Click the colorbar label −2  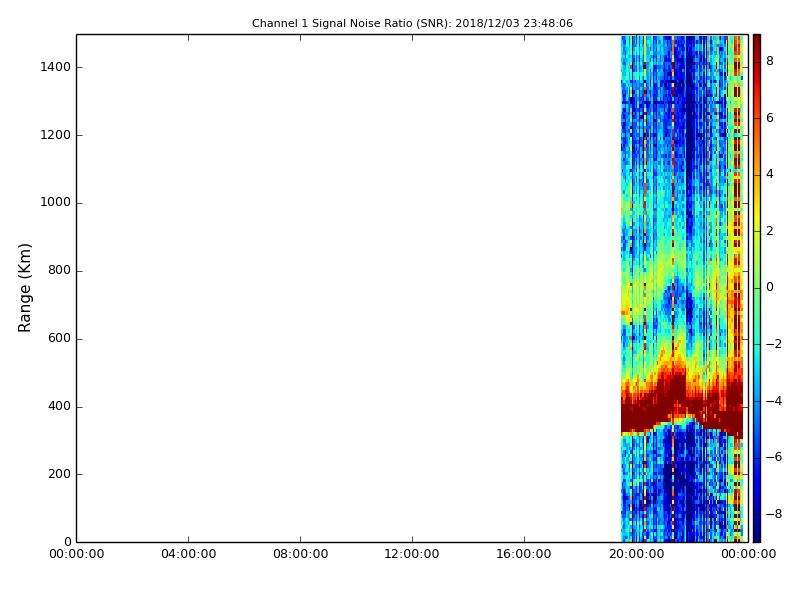773,344
